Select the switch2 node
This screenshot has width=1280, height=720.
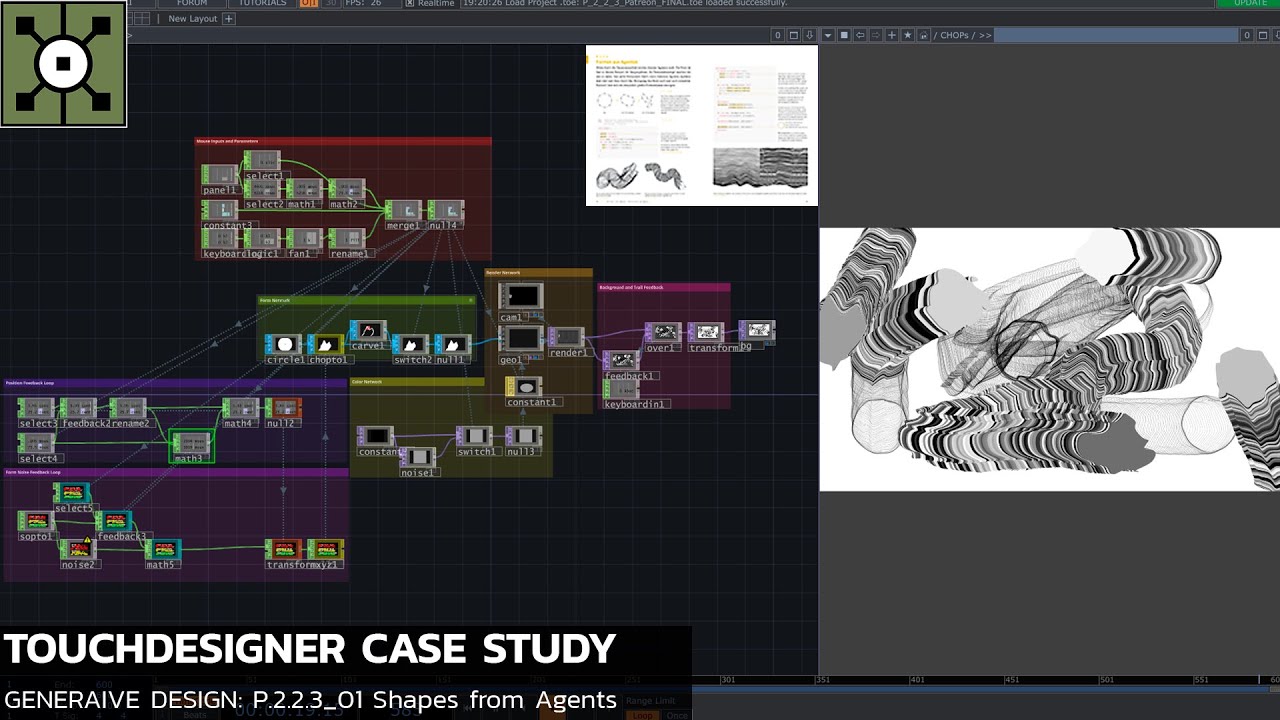click(x=410, y=345)
